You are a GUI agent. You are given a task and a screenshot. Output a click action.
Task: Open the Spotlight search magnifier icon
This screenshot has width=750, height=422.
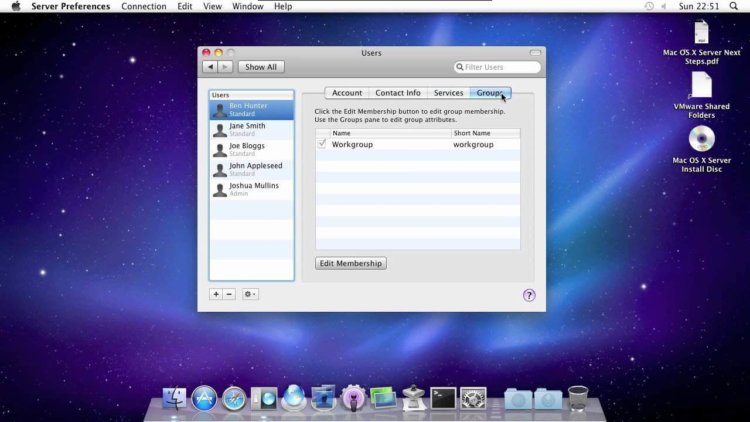click(733, 6)
